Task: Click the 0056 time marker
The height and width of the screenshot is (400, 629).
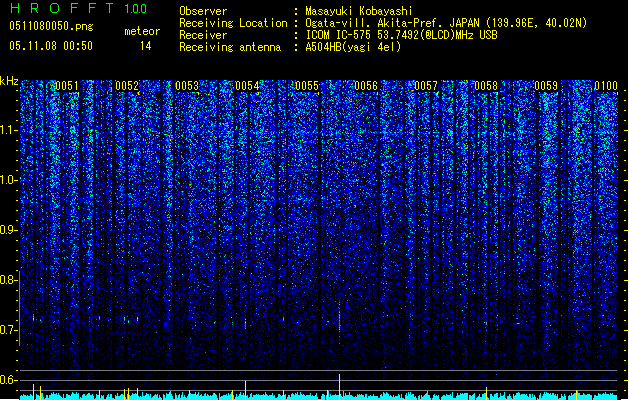Action: pyautogui.click(x=366, y=86)
